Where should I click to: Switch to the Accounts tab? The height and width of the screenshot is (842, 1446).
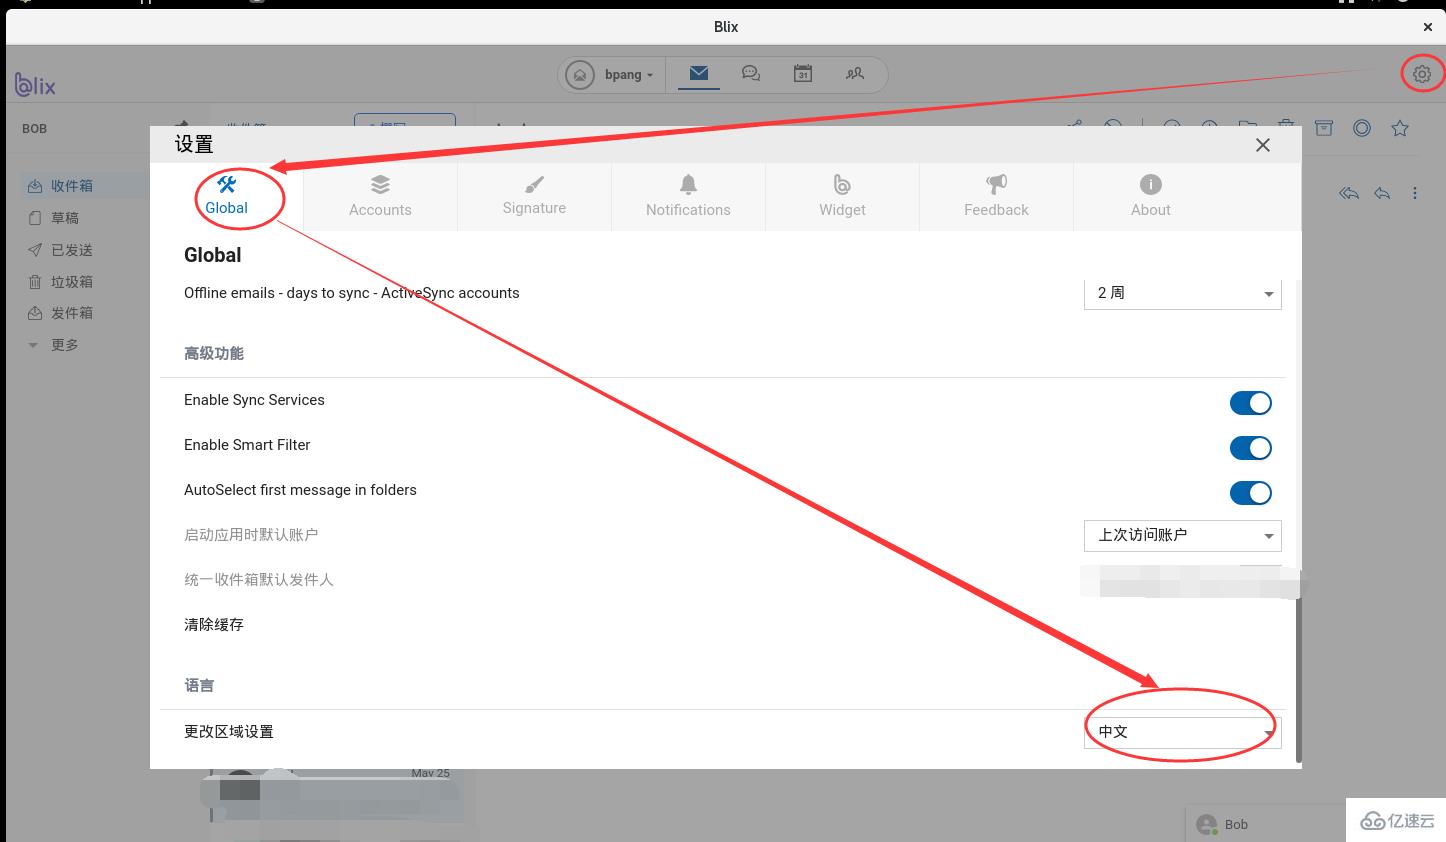380,196
